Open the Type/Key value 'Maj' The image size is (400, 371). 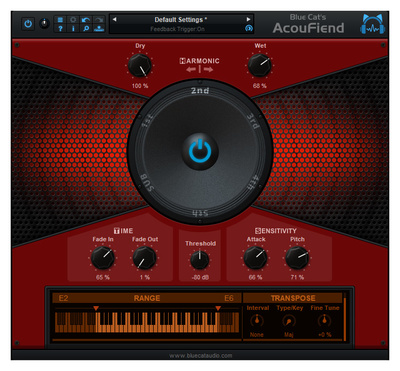pyautogui.click(x=289, y=335)
